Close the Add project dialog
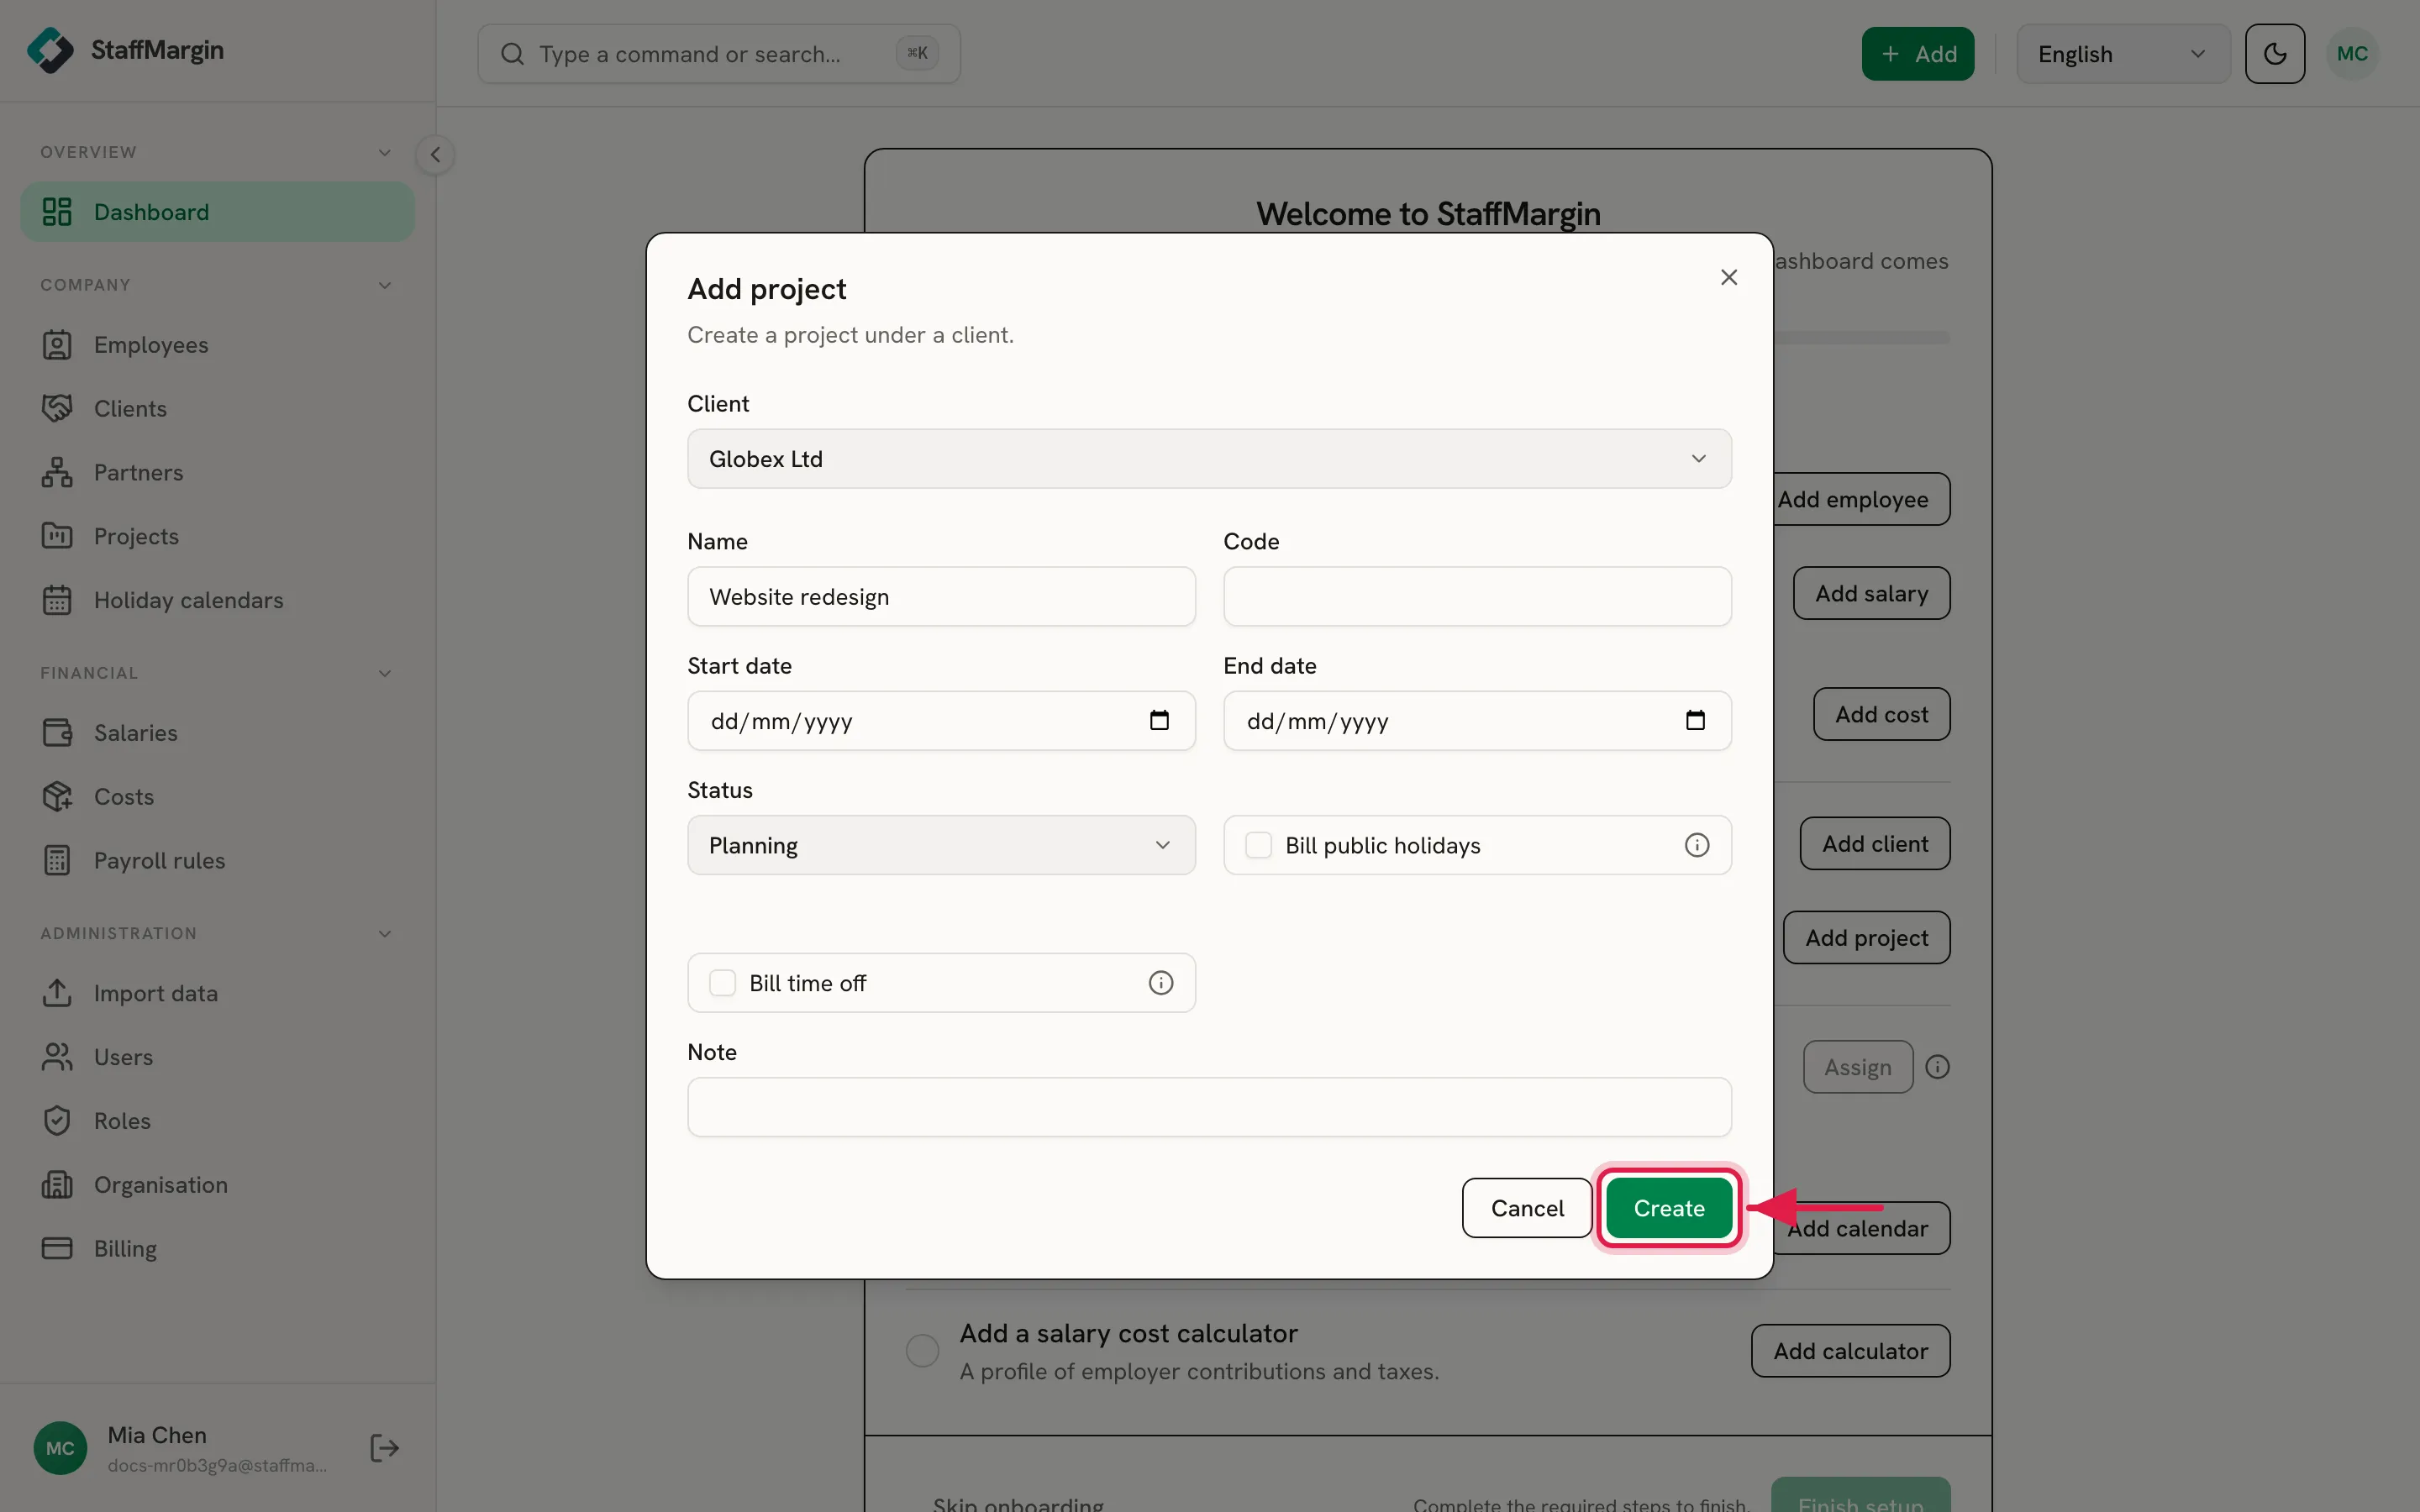Screen dimensions: 2420x1512 [1729, 277]
